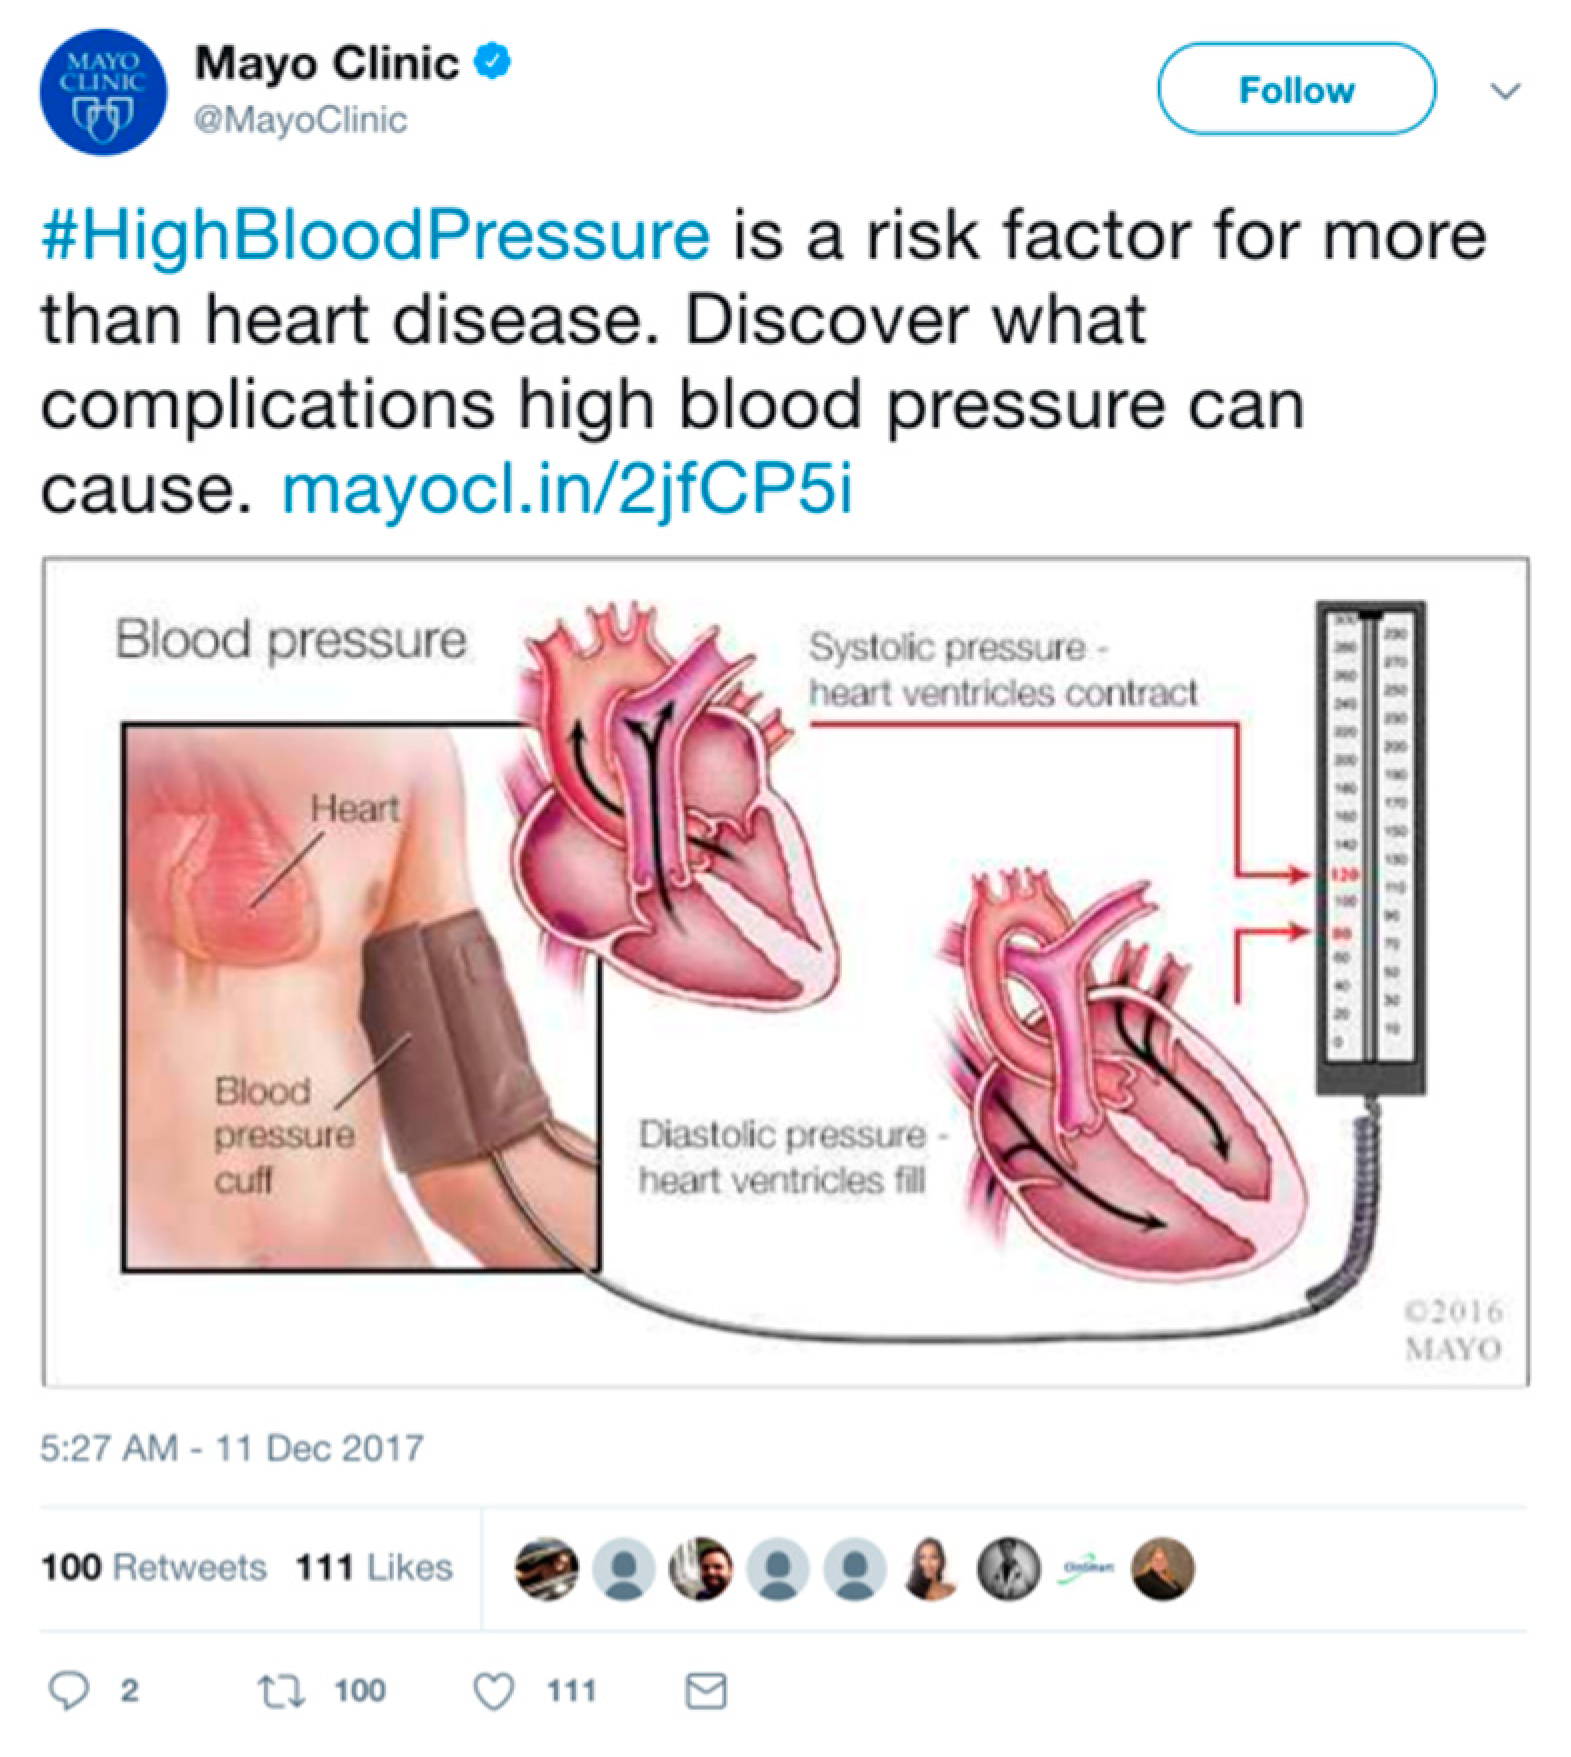This screenshot has height=1757, width=1571.
Task: Click the envelope direct message icon
Action: click(x=706, y=1691)
